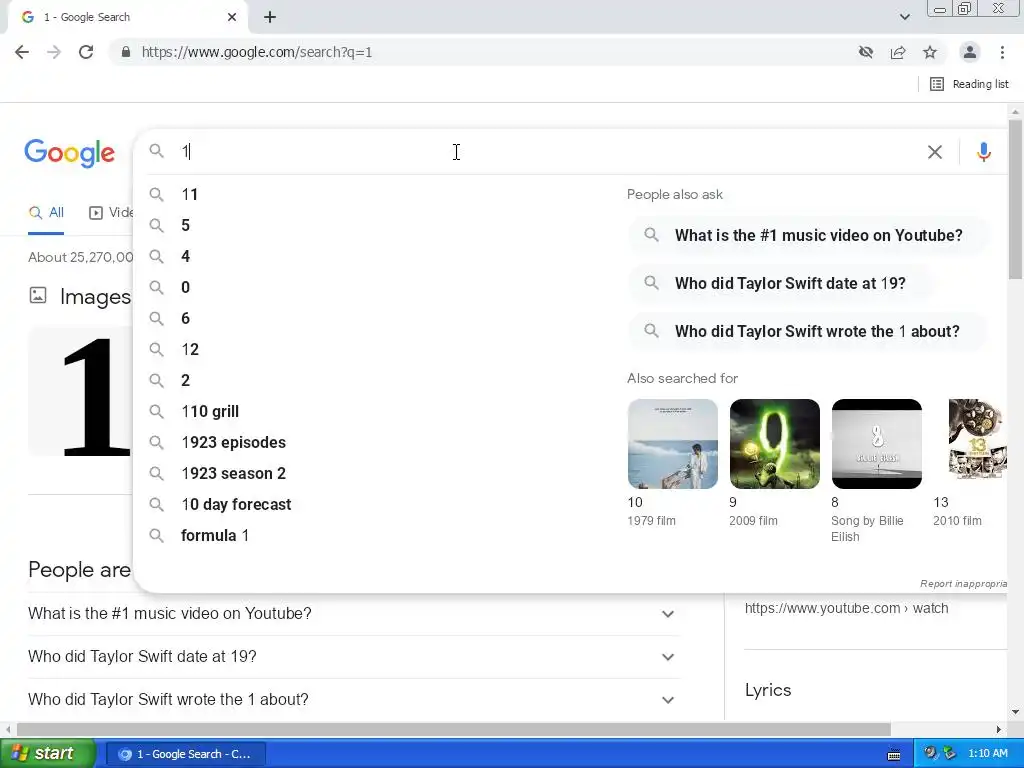Expand 'Who did Taylor Swift wrote the 1 about?'

[x=354, y=699]
